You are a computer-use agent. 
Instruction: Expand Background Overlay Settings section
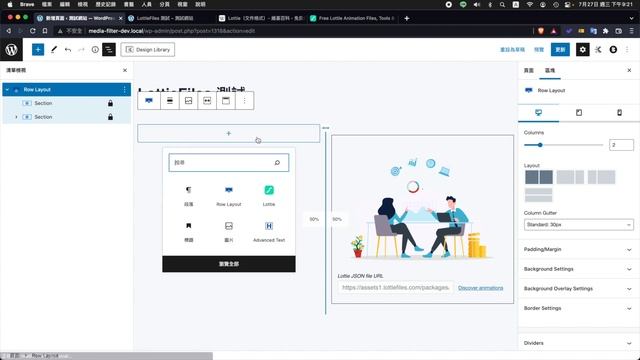(579, 289)
